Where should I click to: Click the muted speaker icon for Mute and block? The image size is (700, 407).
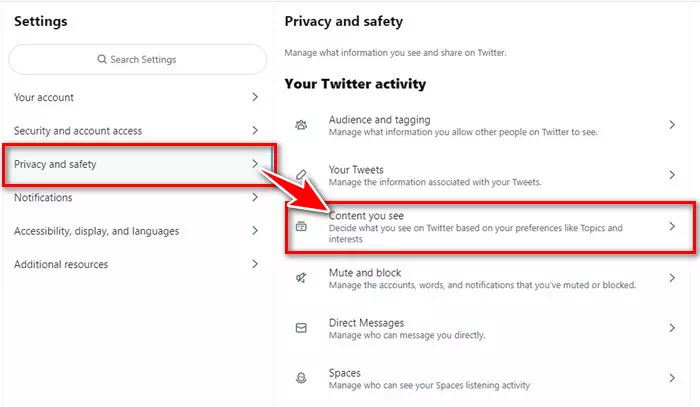(x=301, y=278)
